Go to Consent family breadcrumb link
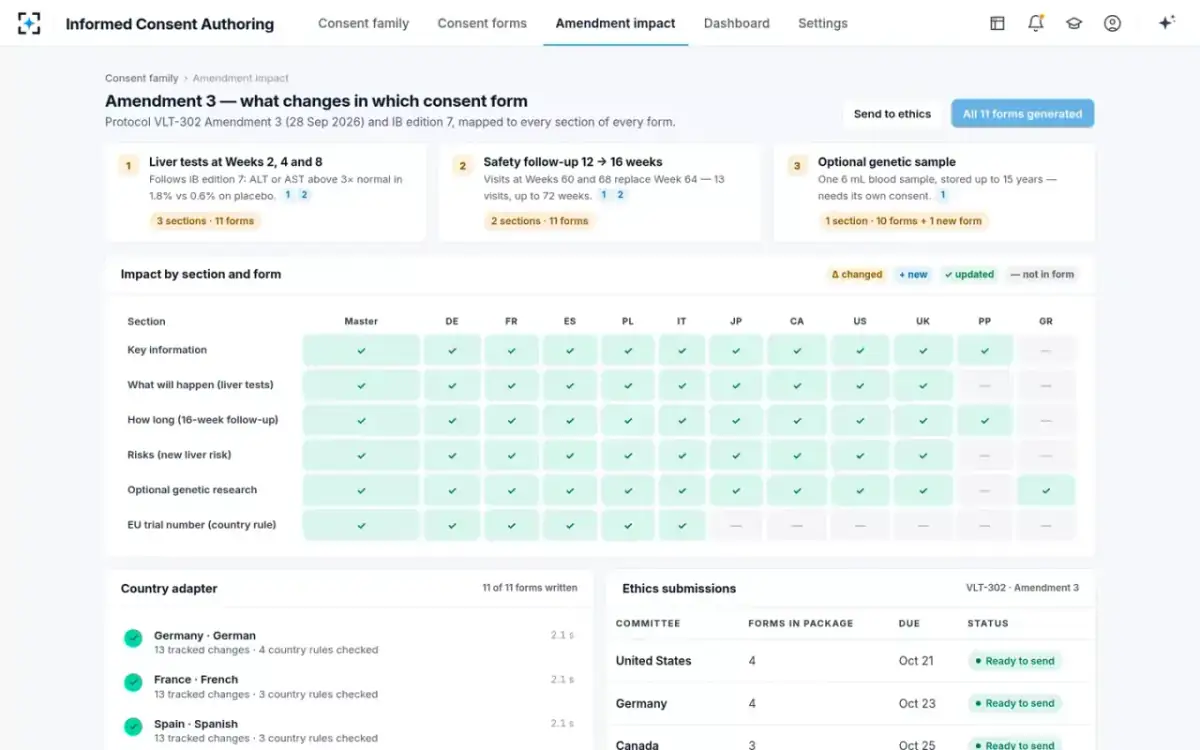The image size is (1200, 750). point(142,78)
